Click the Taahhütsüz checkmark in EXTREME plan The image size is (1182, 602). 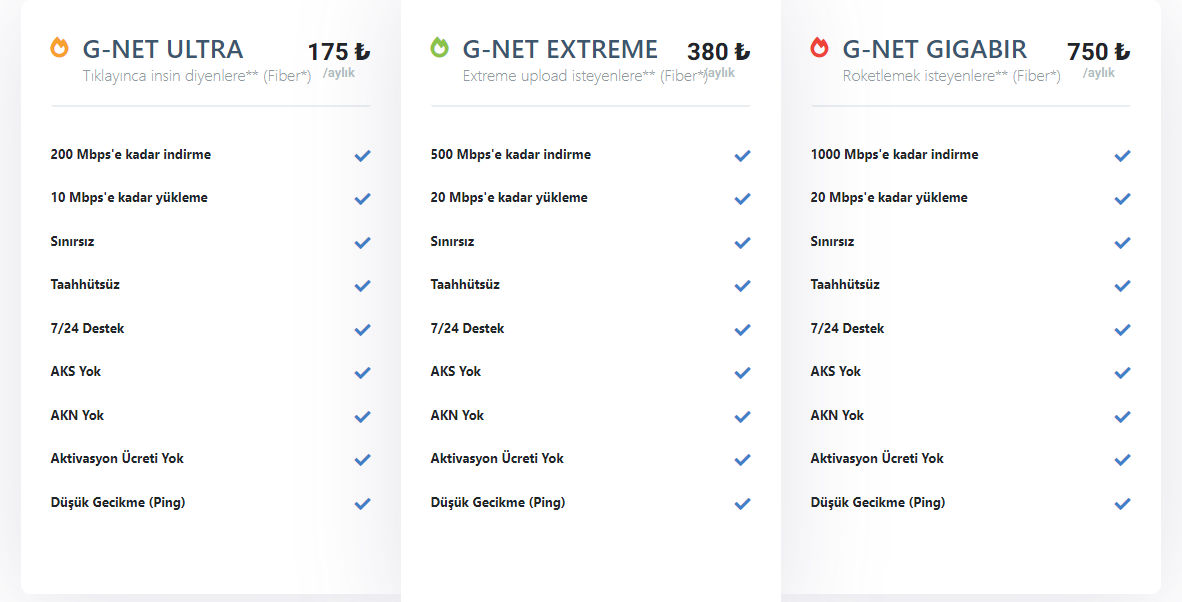coord(742,286)
